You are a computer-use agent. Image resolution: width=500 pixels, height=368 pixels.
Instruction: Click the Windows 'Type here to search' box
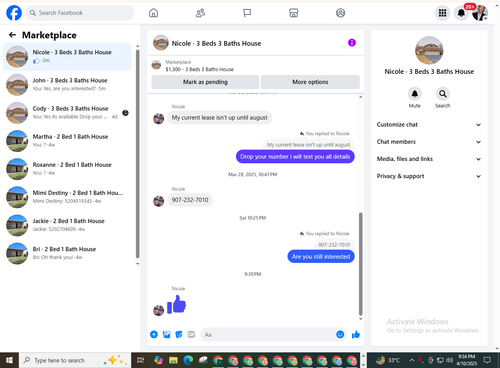pyautogui.click(x=75, y=360)
